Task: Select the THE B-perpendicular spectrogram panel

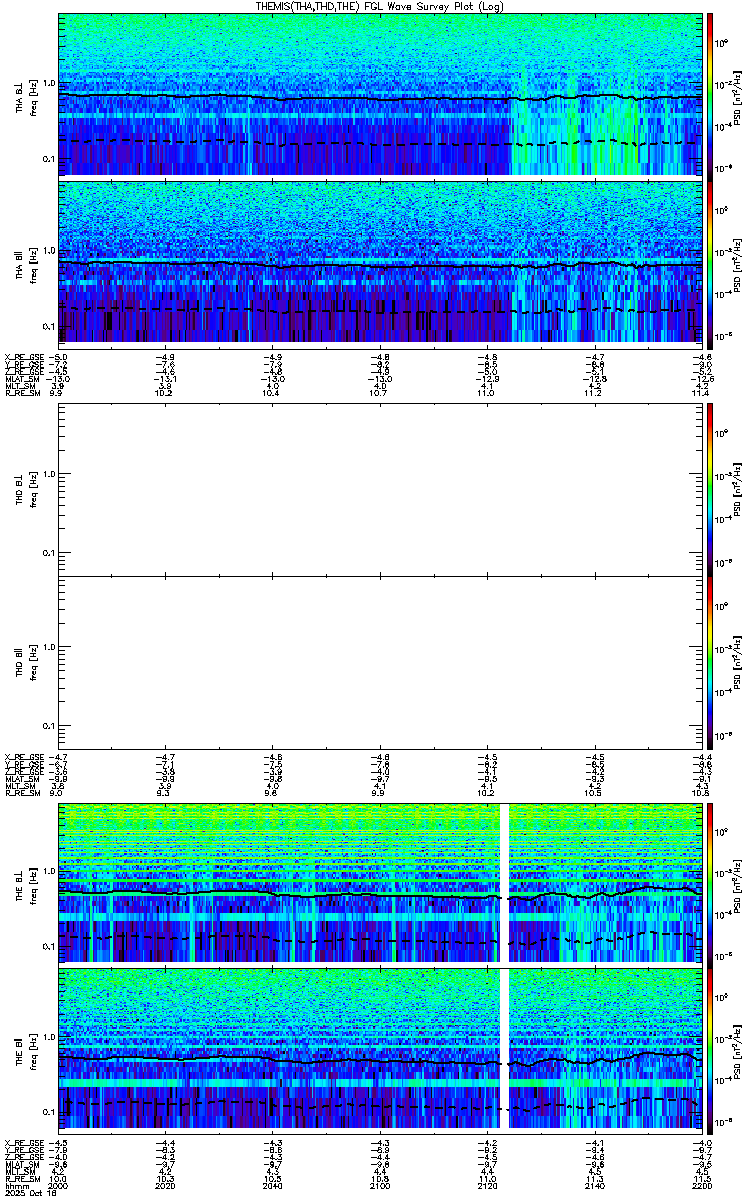Action: pyautogui.click(x=380, y=883)
